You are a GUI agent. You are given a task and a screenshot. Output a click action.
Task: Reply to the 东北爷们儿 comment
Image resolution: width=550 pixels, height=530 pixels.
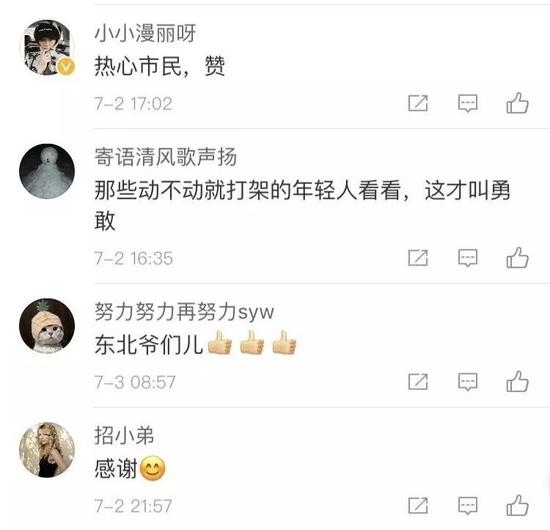tap(468, 382)
